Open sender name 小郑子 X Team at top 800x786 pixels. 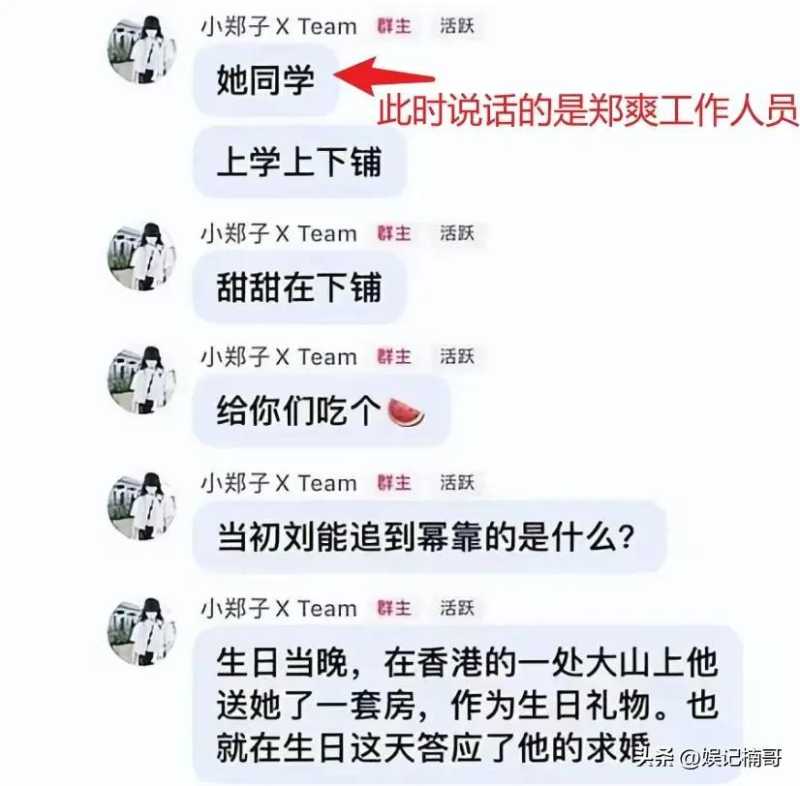point(279,27)
